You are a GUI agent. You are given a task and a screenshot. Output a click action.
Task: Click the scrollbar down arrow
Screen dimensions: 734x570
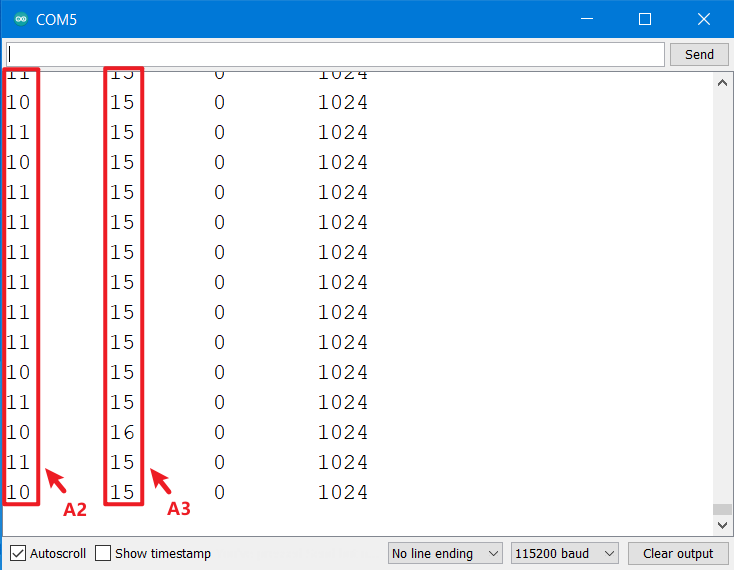pyautogui.click(x=722, y=525)
